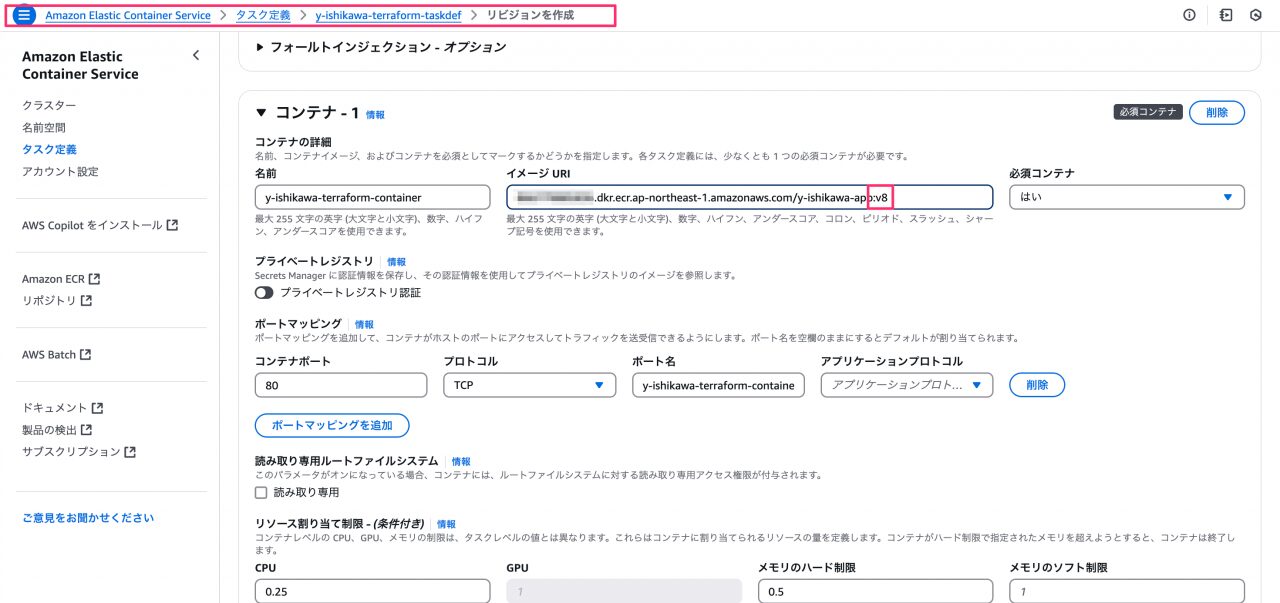Click the 名前 field with y-ishikawa-terraform-container
1280x603 pixels.
coord(372,197)
